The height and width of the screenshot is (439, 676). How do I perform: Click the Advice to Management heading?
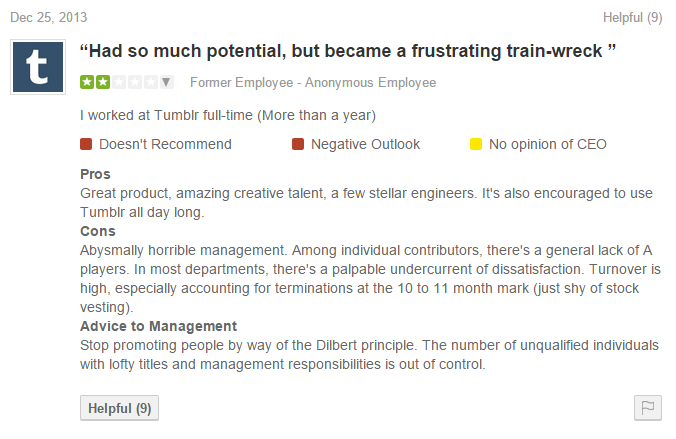158,326
